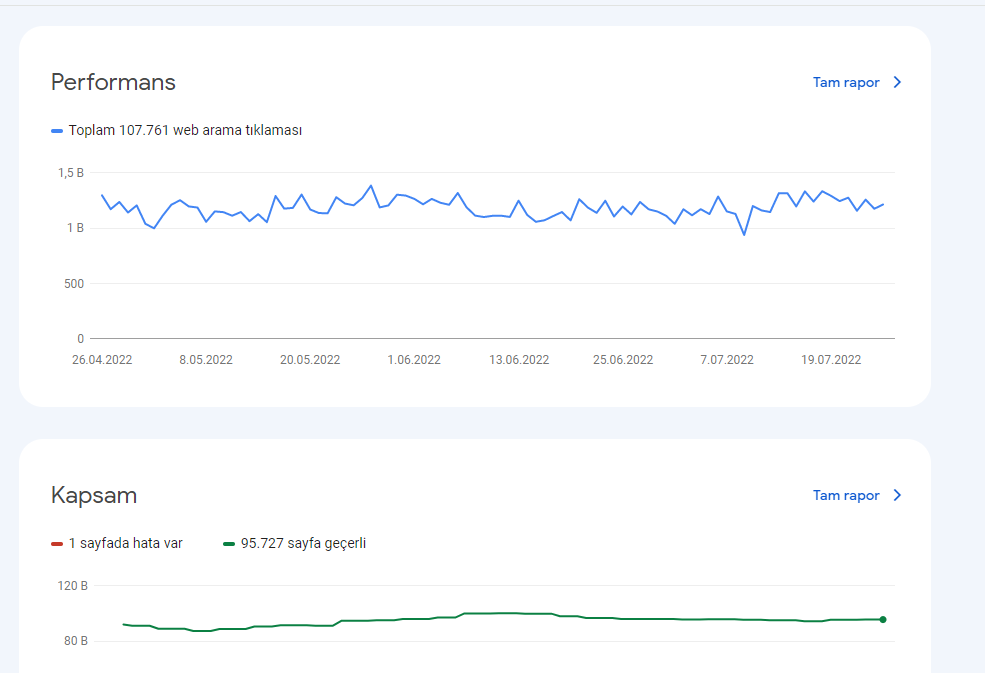Click the 7.07.2022 date axis label
Image resolution: width=985 pixels, height=673 pixels.
pos(727,359)
